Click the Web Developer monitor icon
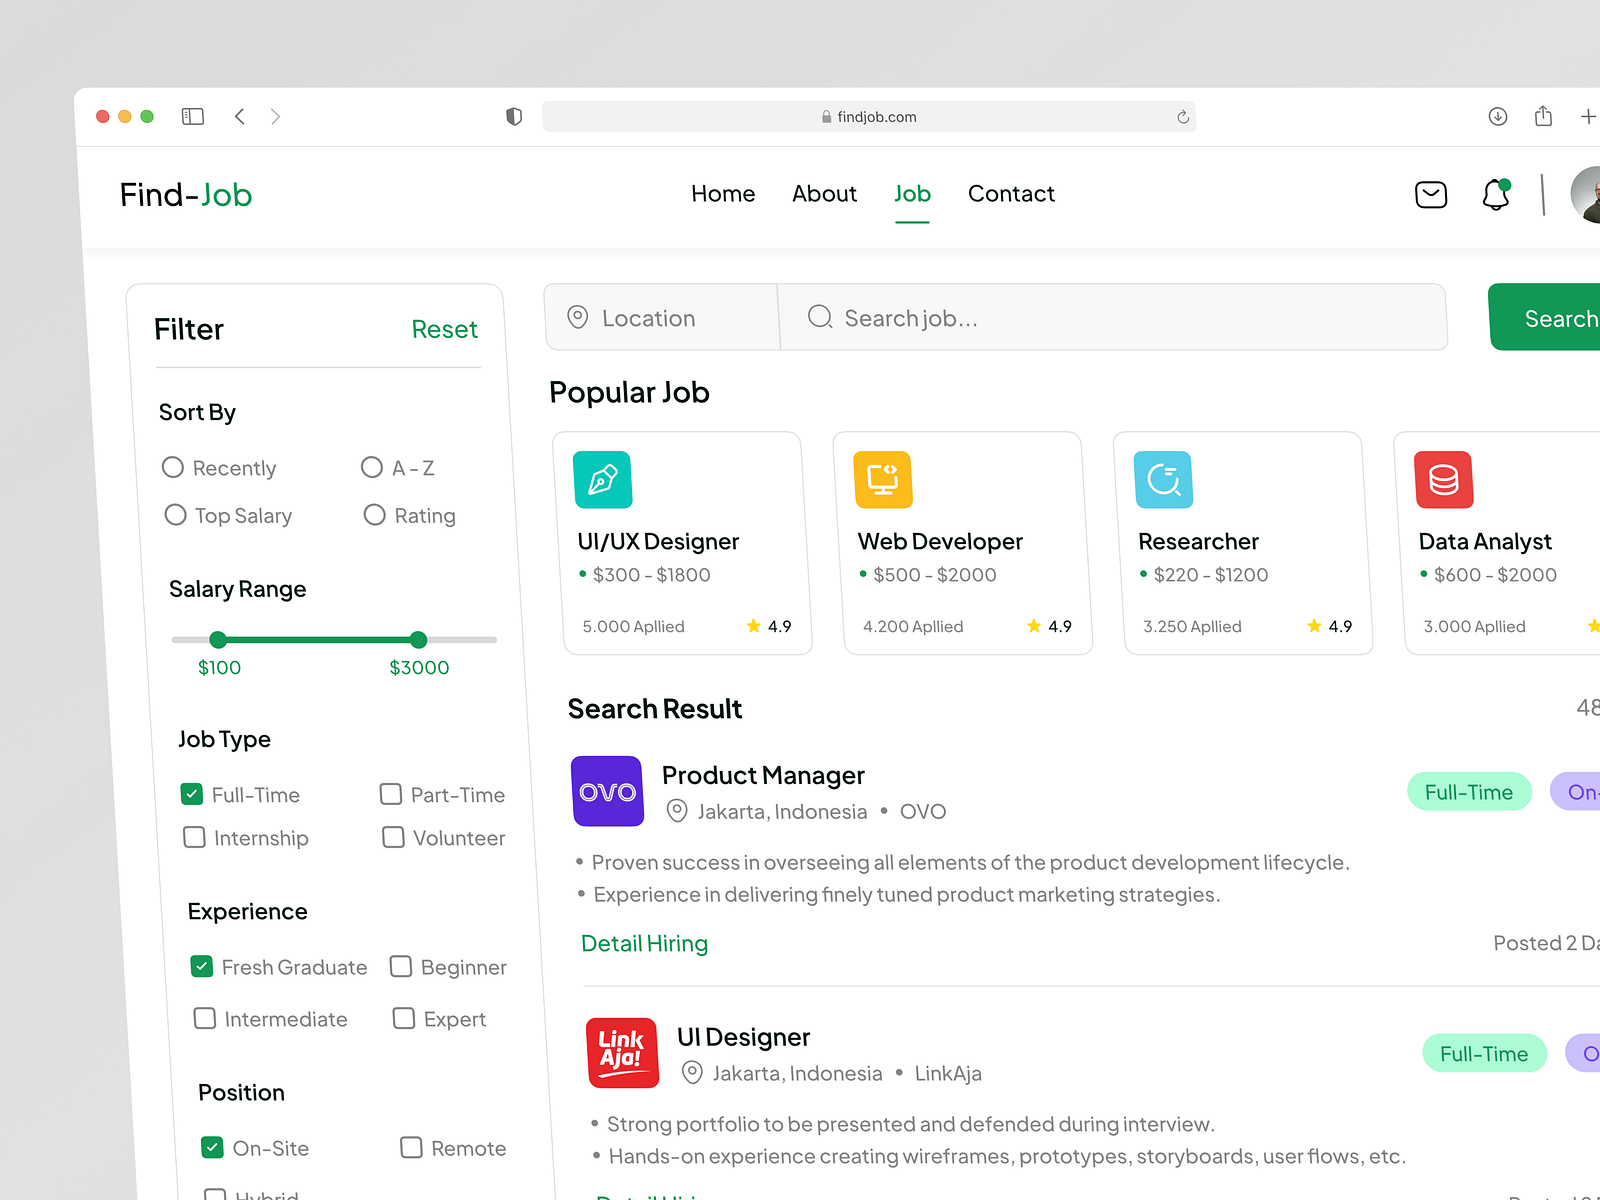 [x=881, y=479]
